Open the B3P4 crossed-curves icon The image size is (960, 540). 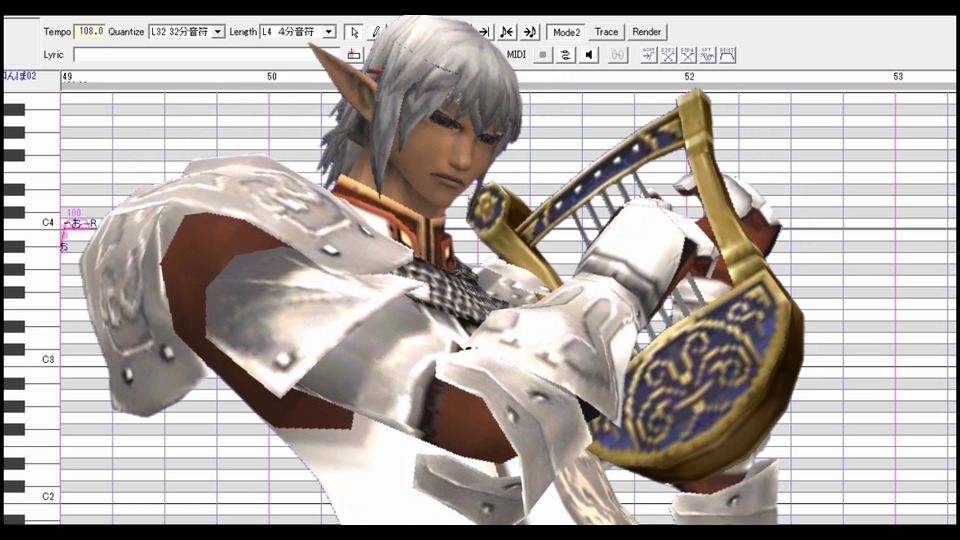[x=688, y=54]
